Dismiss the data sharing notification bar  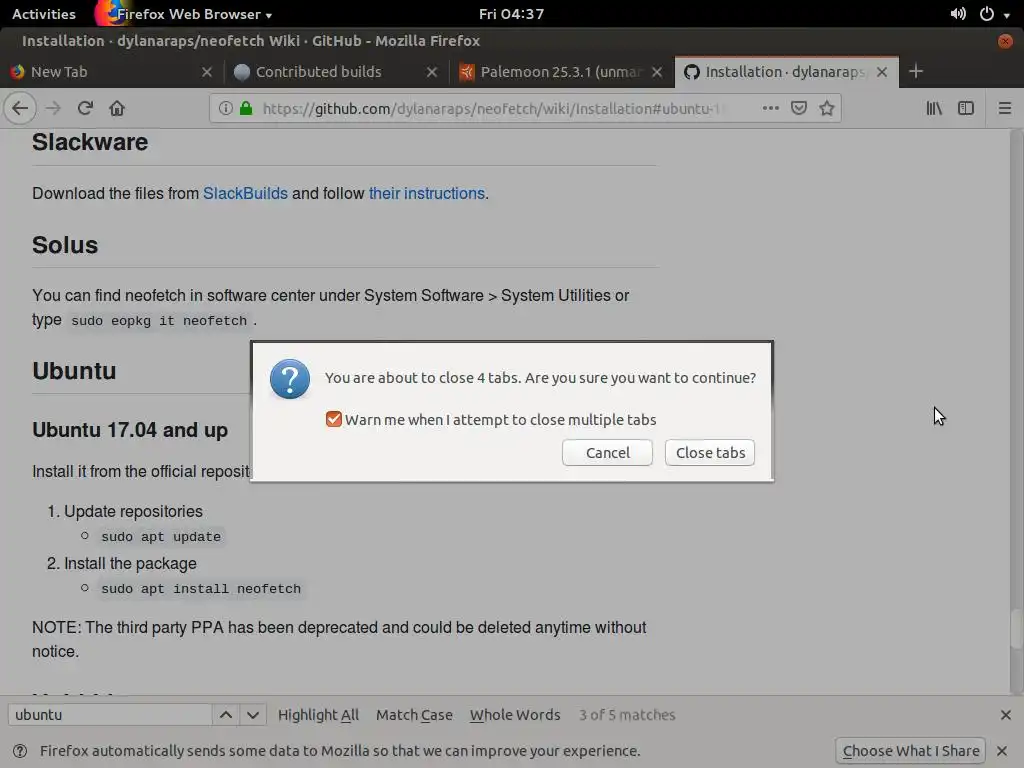[x=1002, y=750]
